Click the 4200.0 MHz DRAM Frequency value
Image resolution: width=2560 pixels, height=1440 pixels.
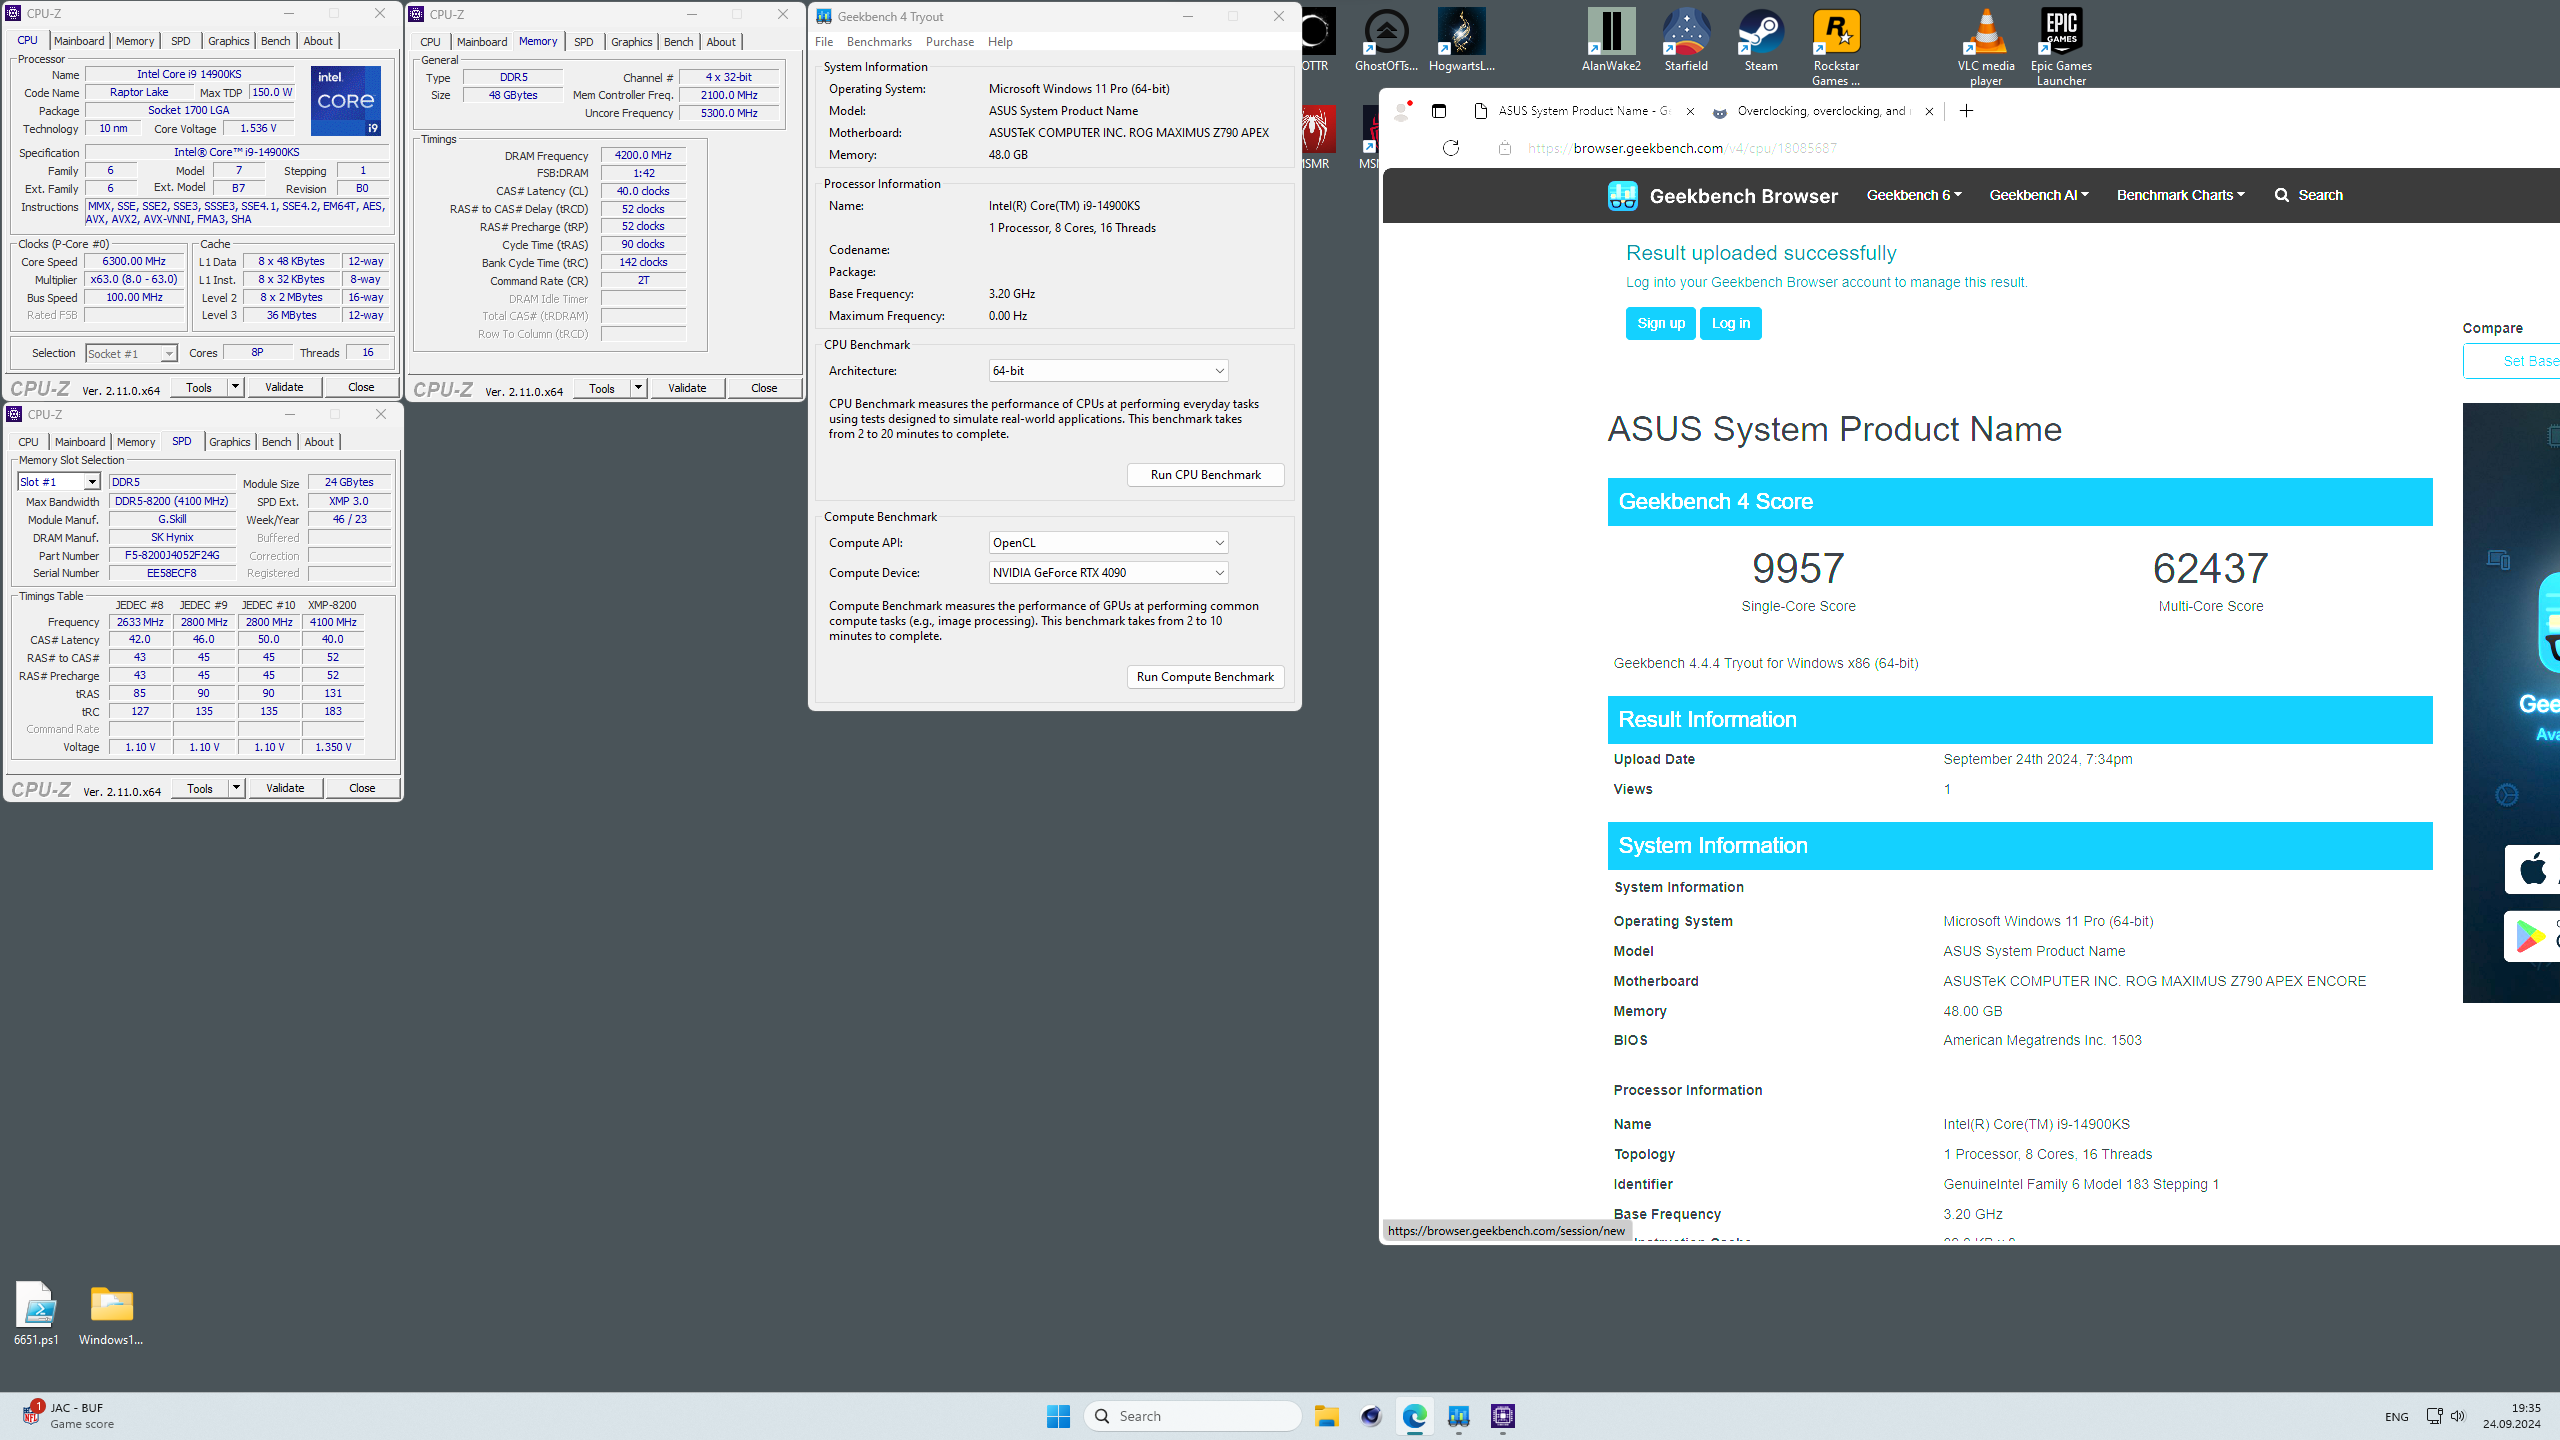pos(643,155)
